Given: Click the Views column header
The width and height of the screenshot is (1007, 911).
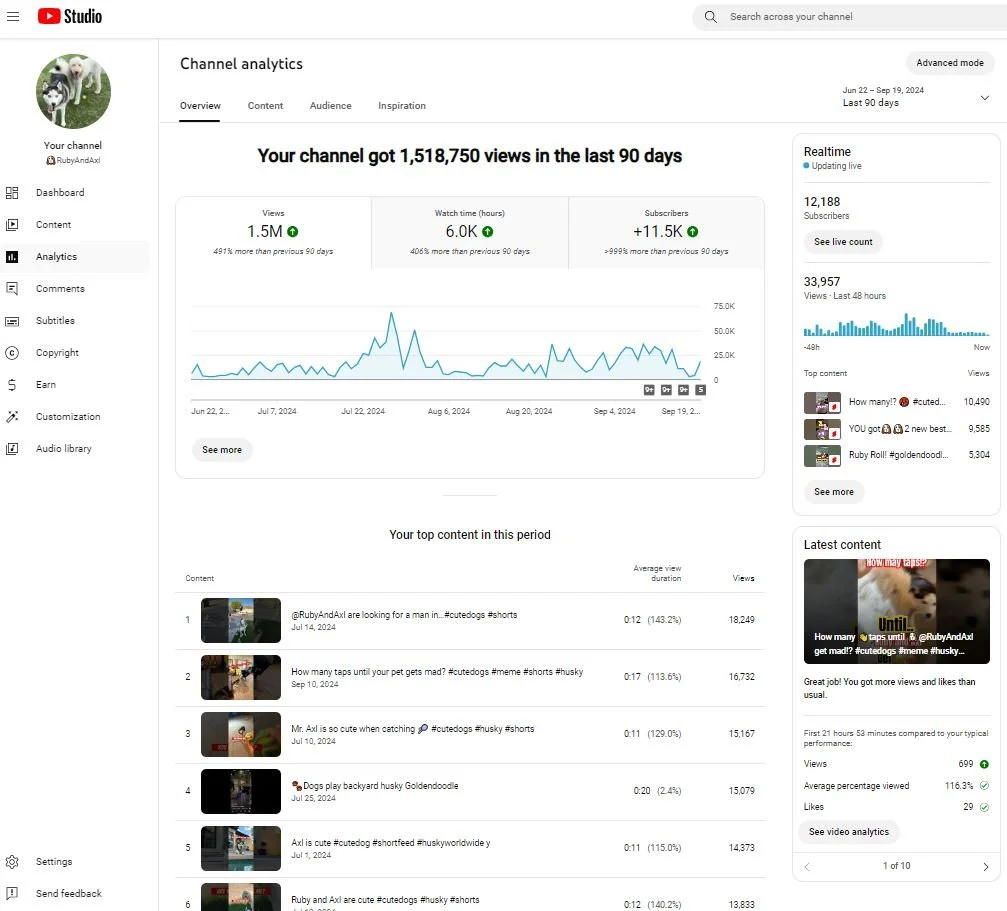Looking at the screenshot, I should point(743,578).
